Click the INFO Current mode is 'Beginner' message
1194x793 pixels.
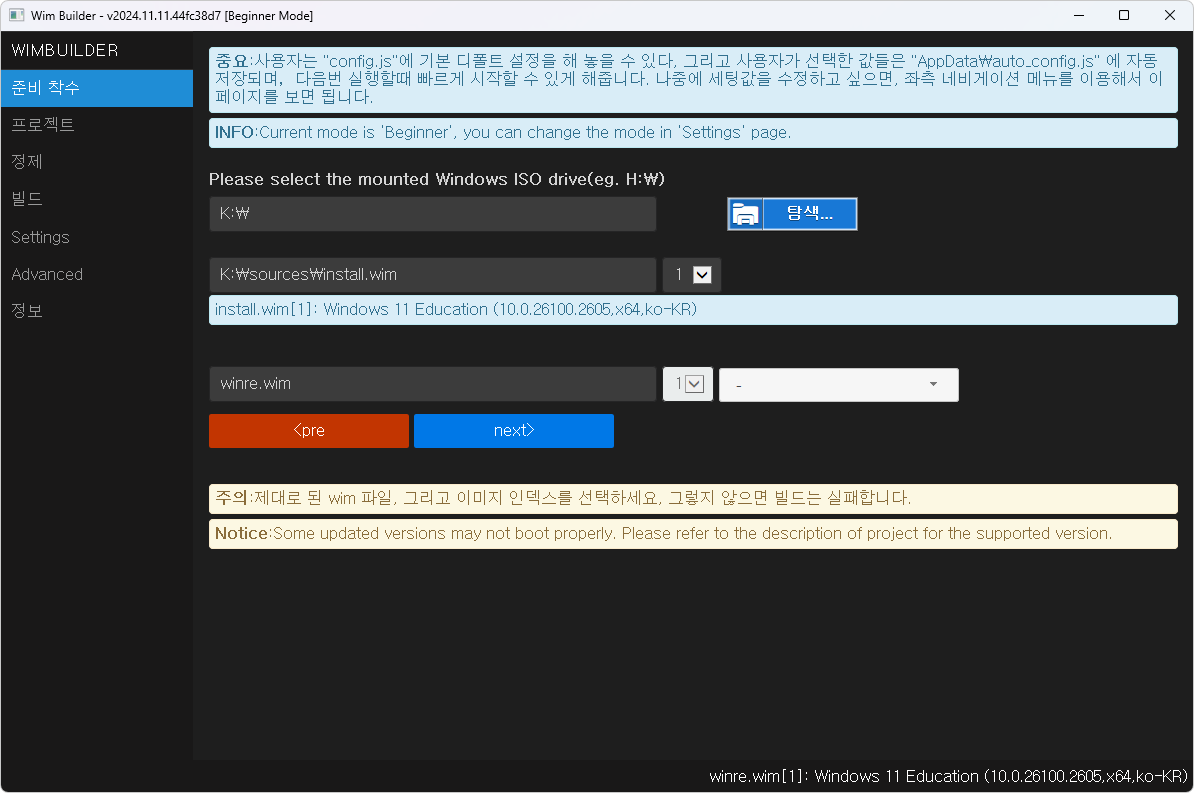coord(693,133)
